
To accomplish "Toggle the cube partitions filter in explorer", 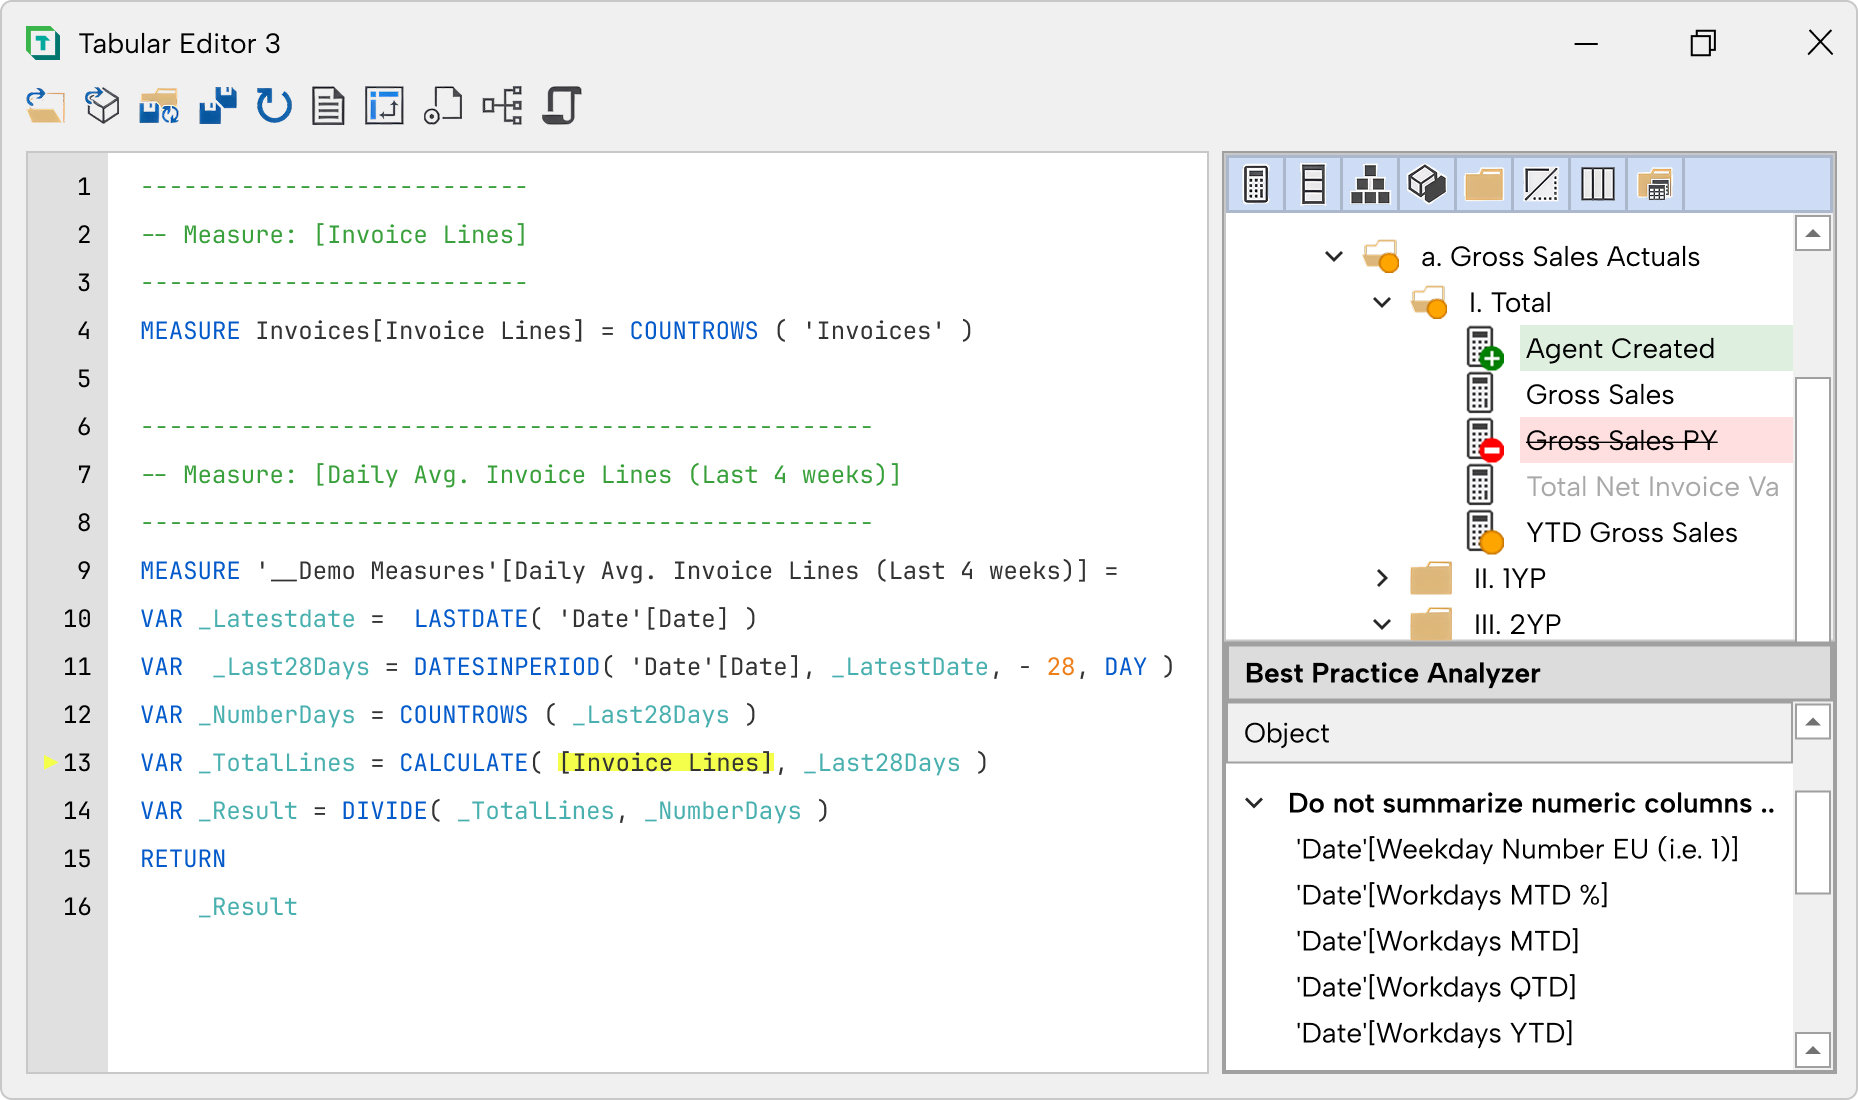I will pyautogui.click(x=1427, y=184).
